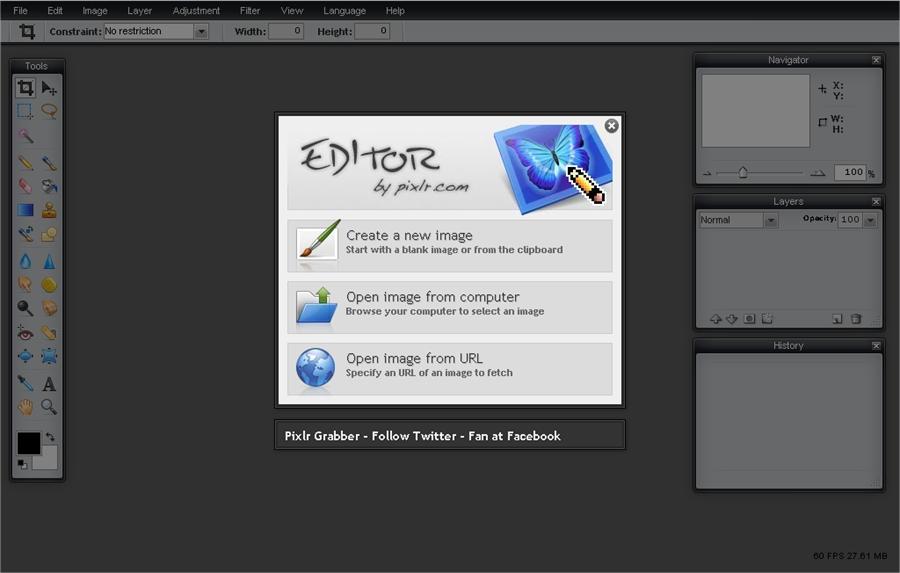Click the layer styles icon in Layers

click(x=767, y=319)
